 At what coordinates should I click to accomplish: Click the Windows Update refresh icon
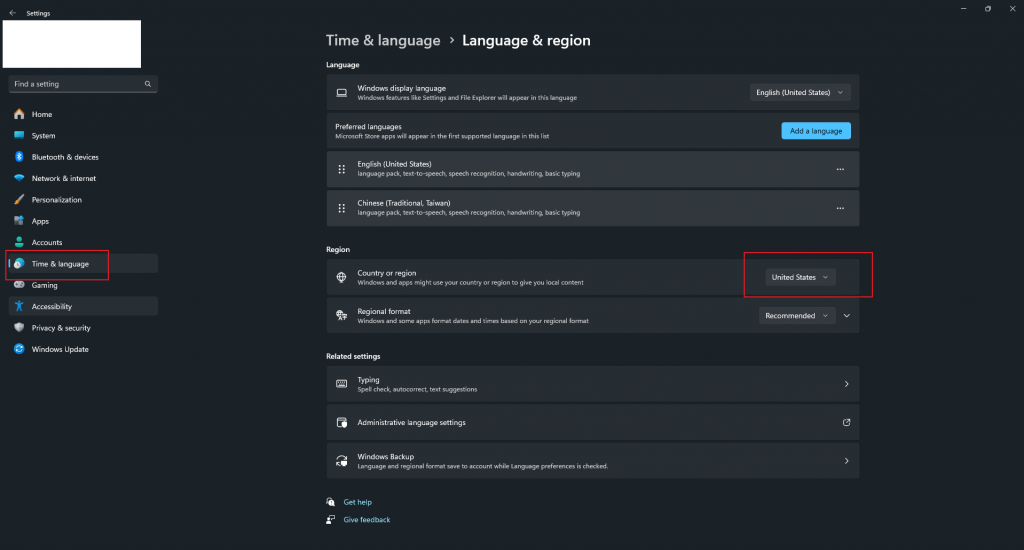click(x=19, y=349)
